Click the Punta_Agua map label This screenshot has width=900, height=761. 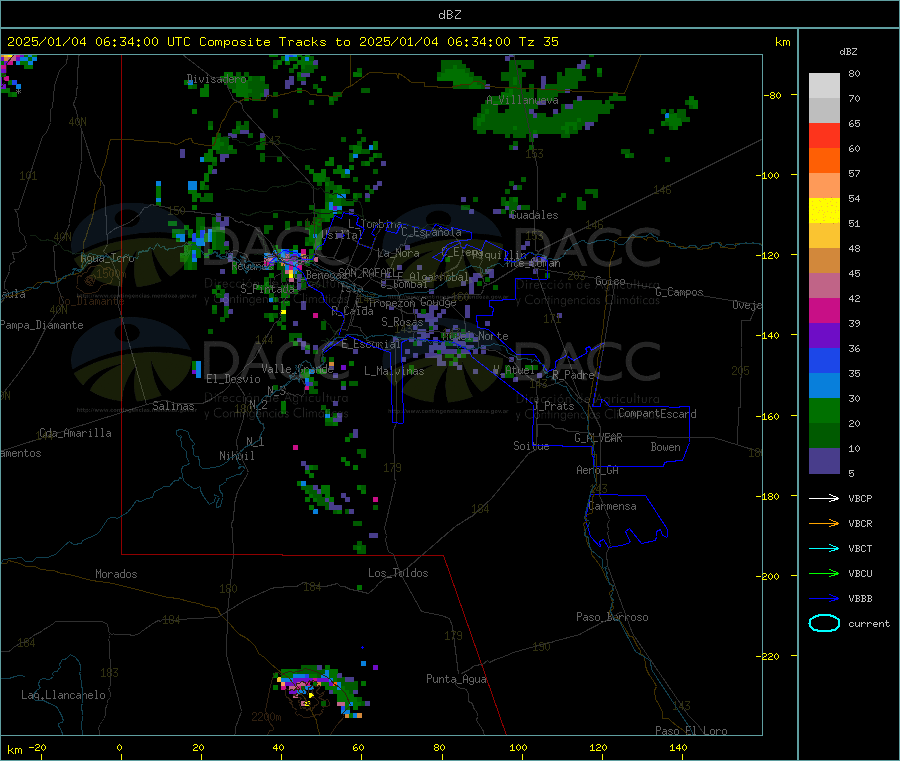pyautogui.click(x=456, y=679)
